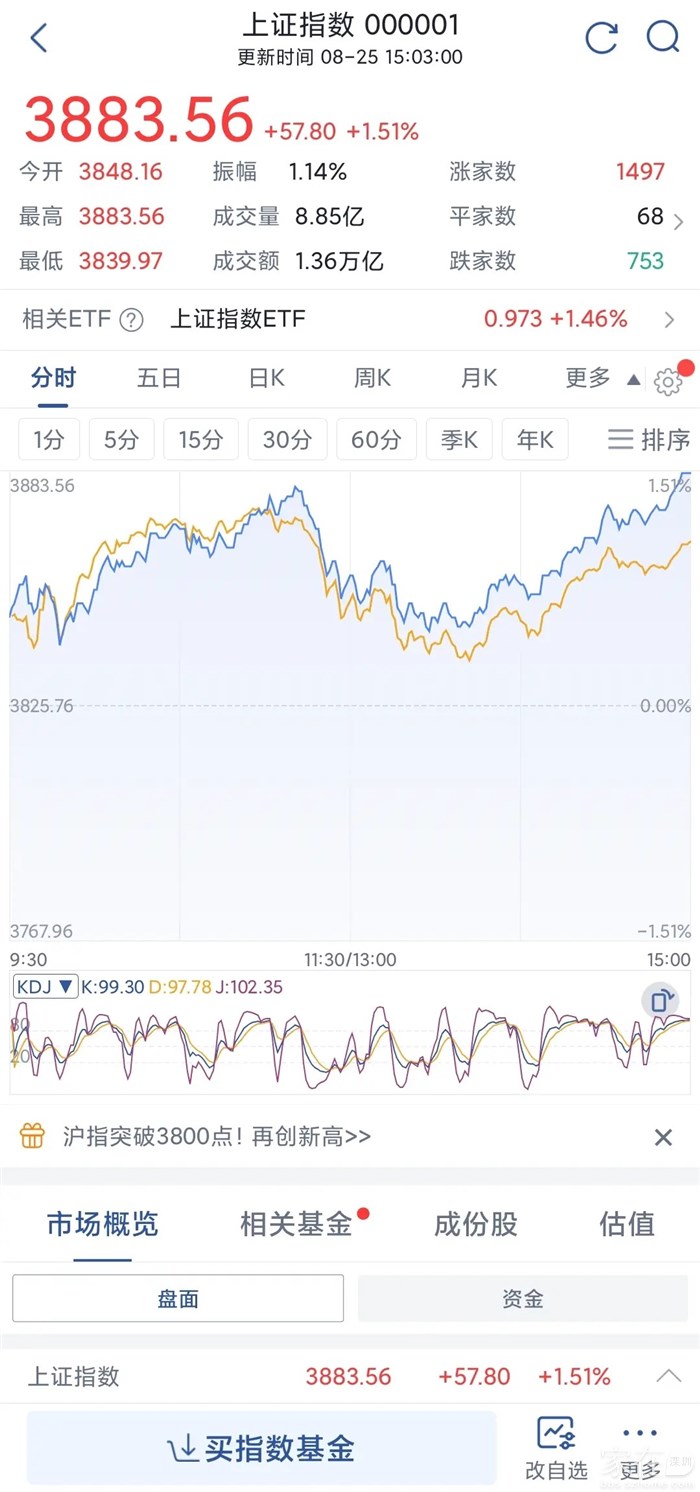Tap the back arrow icon
Viewport: 700px width, 1492px height.
pos(39,39)
